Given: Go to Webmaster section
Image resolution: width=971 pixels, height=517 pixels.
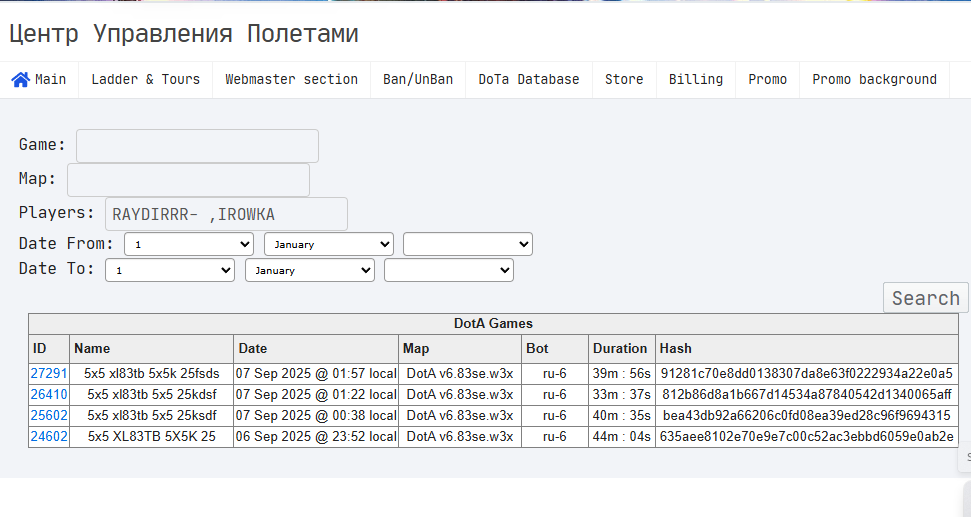Looking at the screenshot, I should click(x=292, y=80).
